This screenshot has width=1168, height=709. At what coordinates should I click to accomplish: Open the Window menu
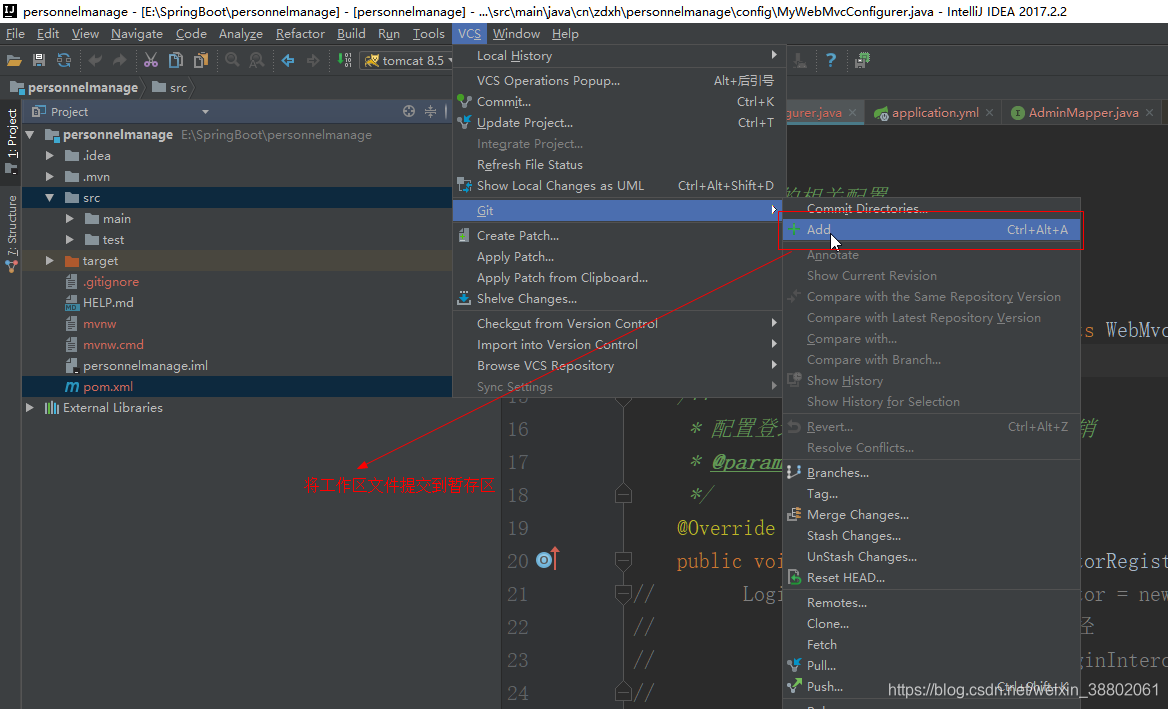pos(516,34)
